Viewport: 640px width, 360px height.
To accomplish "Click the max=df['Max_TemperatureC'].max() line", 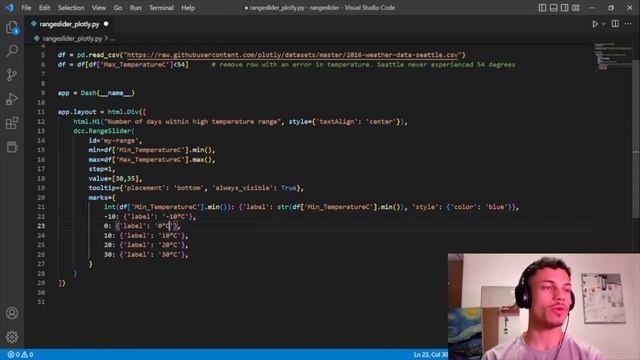I will 151,160.
